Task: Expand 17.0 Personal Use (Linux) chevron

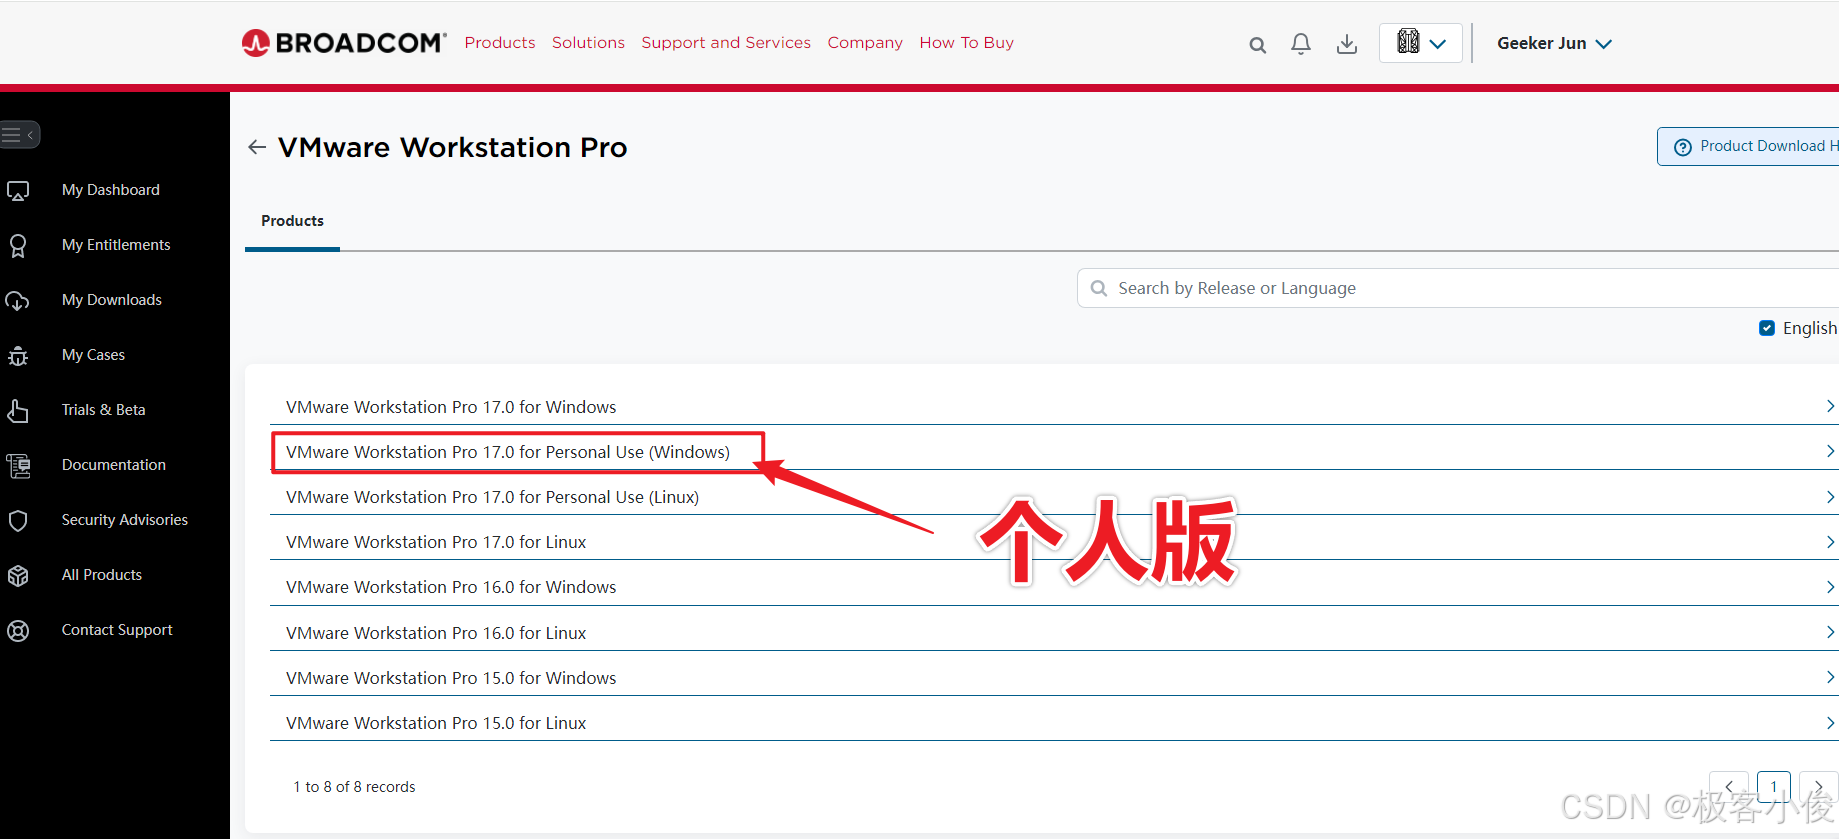Action: click(1830, 497)
